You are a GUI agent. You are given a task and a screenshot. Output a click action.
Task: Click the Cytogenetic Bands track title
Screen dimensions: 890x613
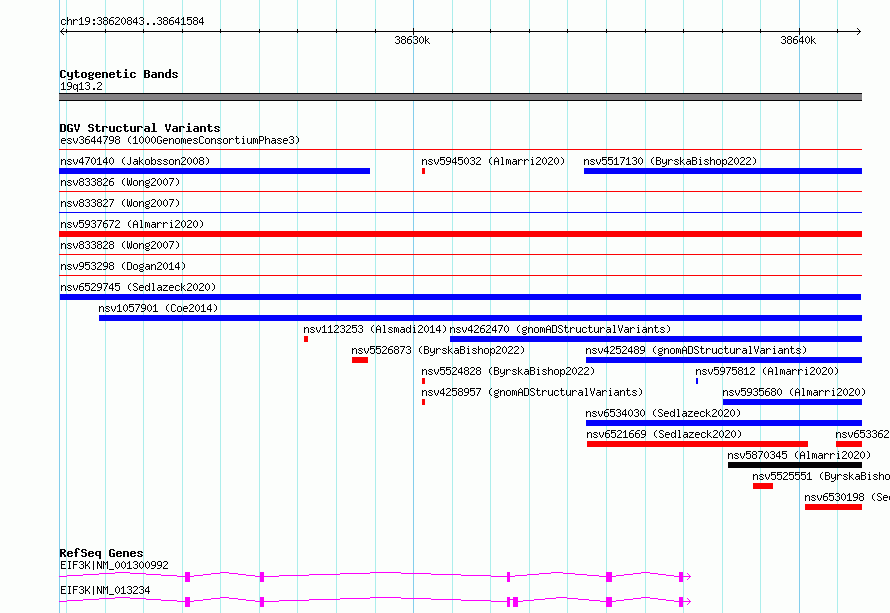click(x=119, y=74)
